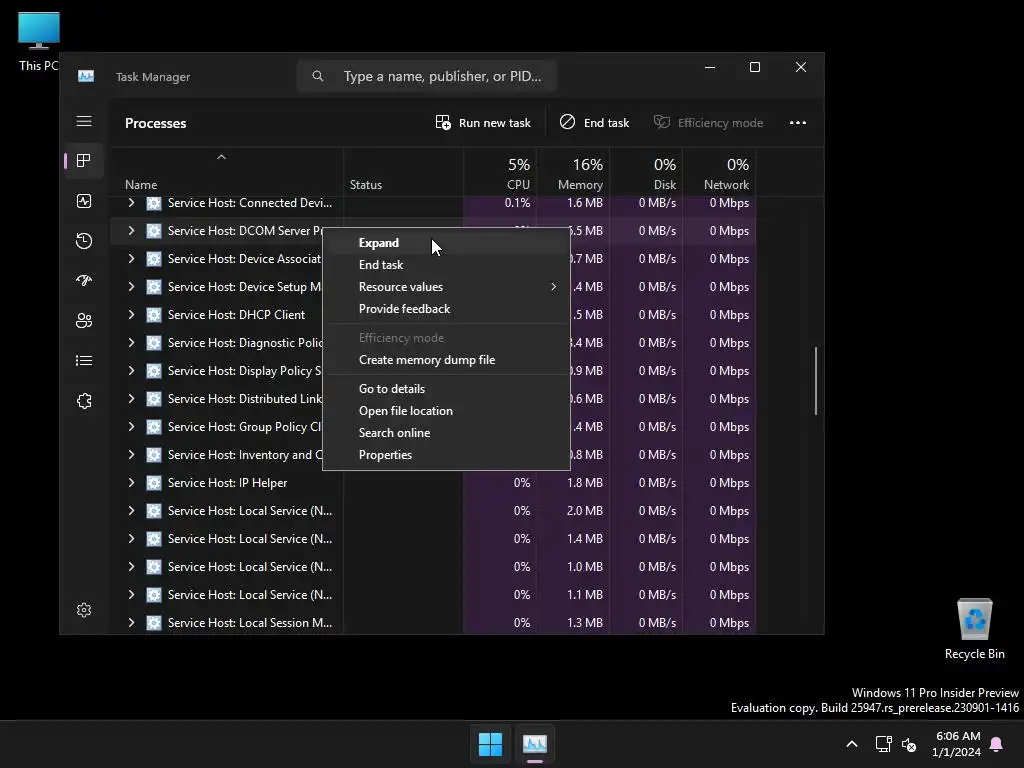Choose Expand in the context menu
Screen dimensions: 1024x768
(x=446, y=243)
